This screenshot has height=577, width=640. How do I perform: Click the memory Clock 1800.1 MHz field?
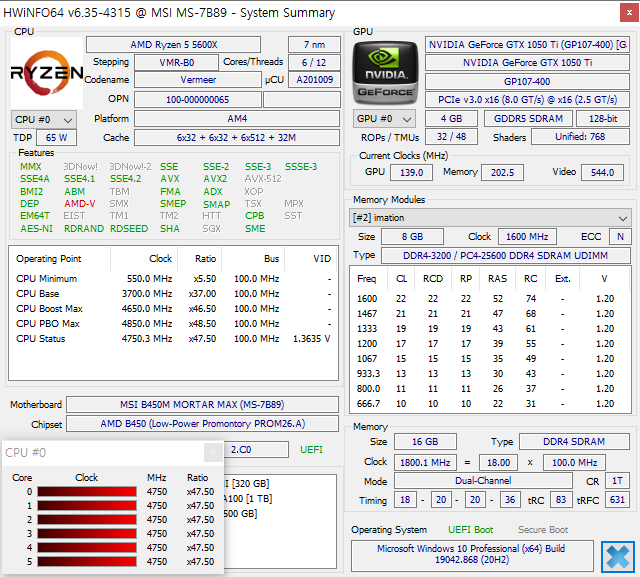(x=425, y=463)
